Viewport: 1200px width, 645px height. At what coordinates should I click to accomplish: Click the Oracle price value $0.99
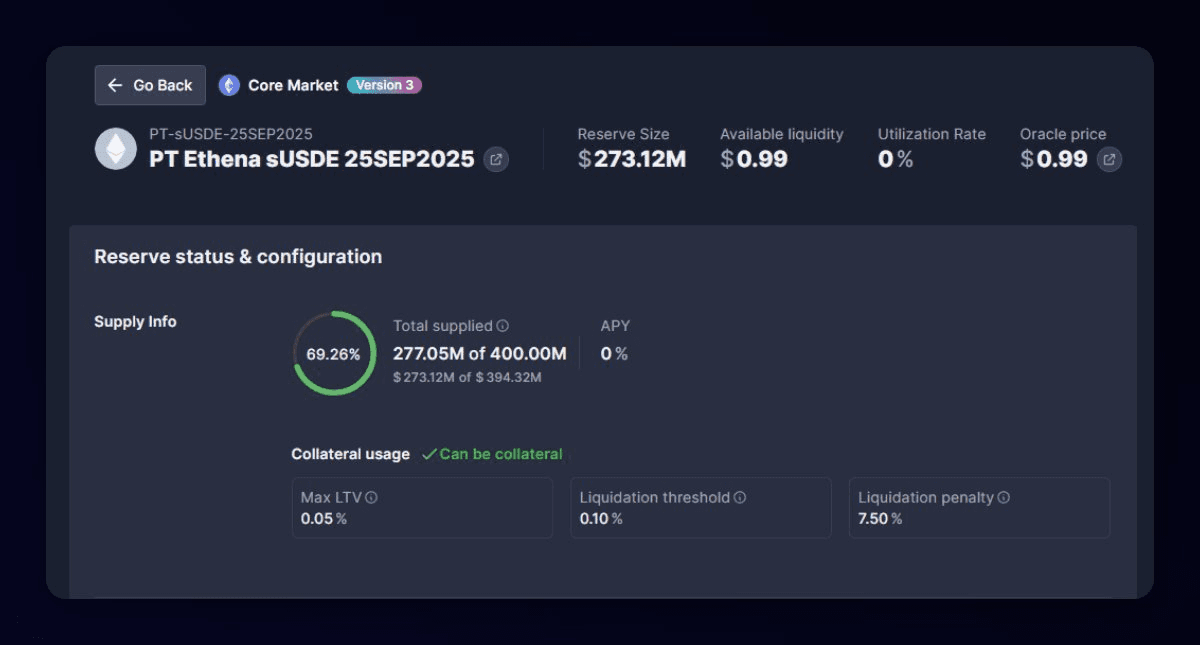point(1054,159)
